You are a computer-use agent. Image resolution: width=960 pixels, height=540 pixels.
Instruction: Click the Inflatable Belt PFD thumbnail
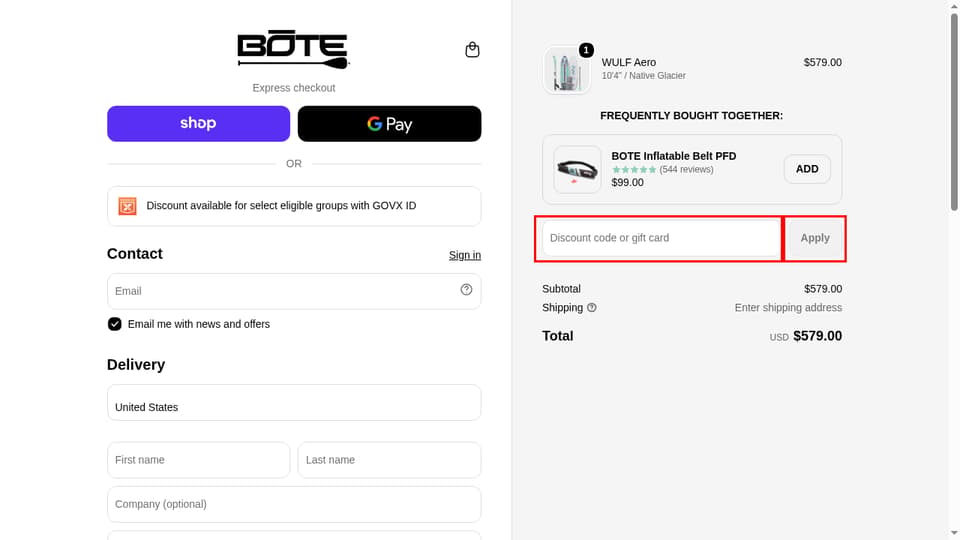(x=577, y=170)
